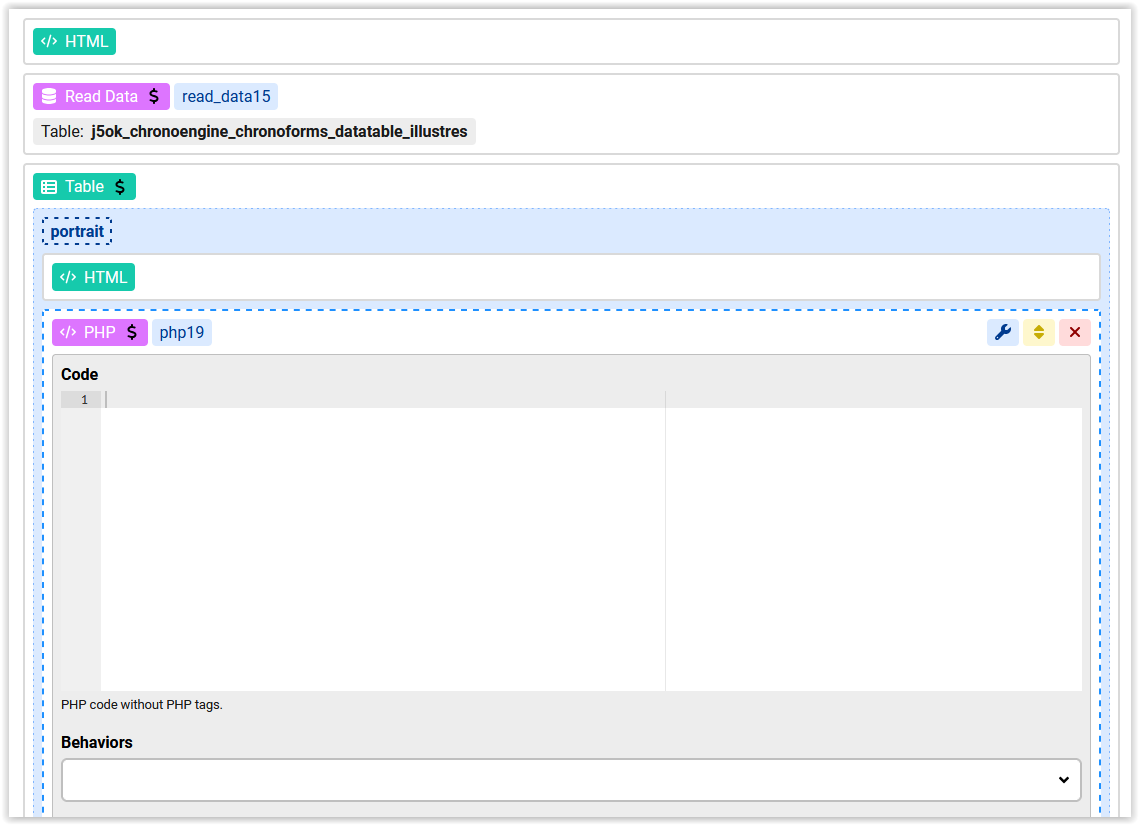Viewport: 1139px width, 825px height.
Task: Click code icon on HTML badge under portrait
Action: click(x=67, y=278)
